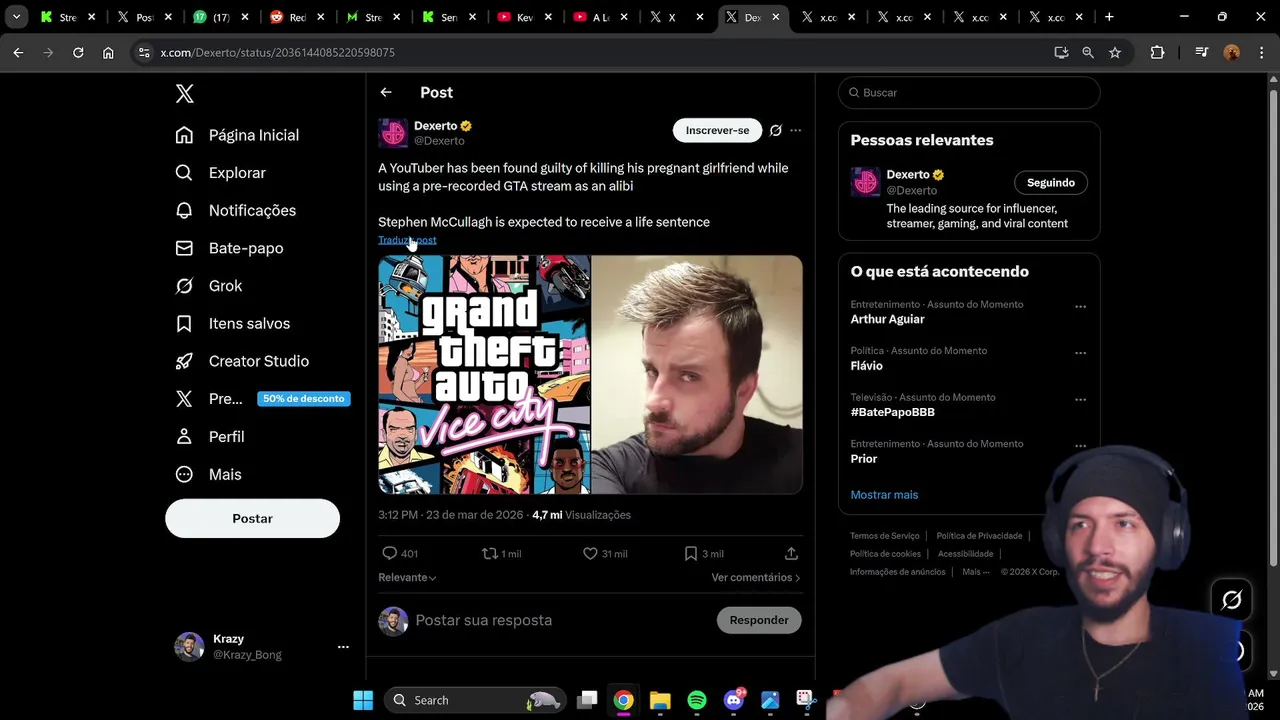Open the post's three-dot more menu
This screenshot has width=1280, height=720.
[x=796, y=130]
